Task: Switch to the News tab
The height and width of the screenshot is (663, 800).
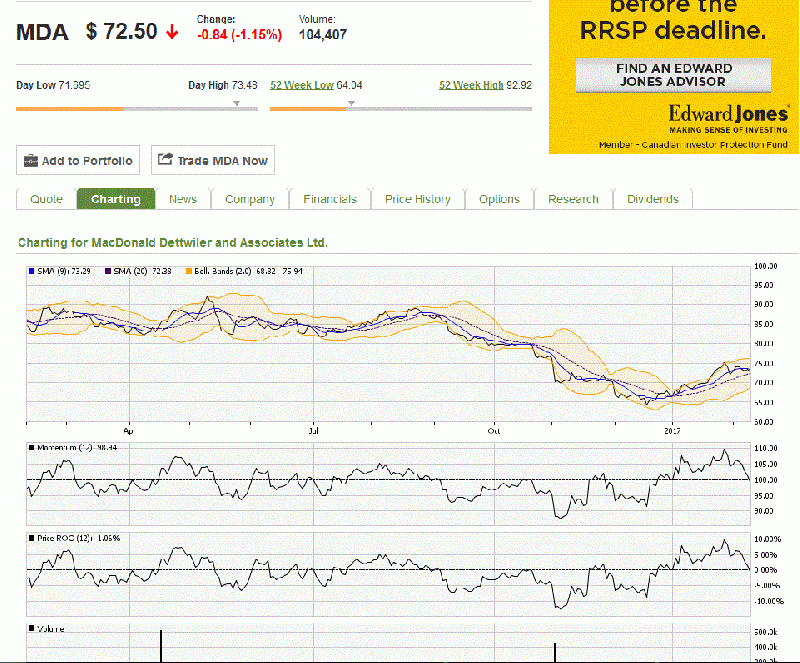Action: point(183,199)
